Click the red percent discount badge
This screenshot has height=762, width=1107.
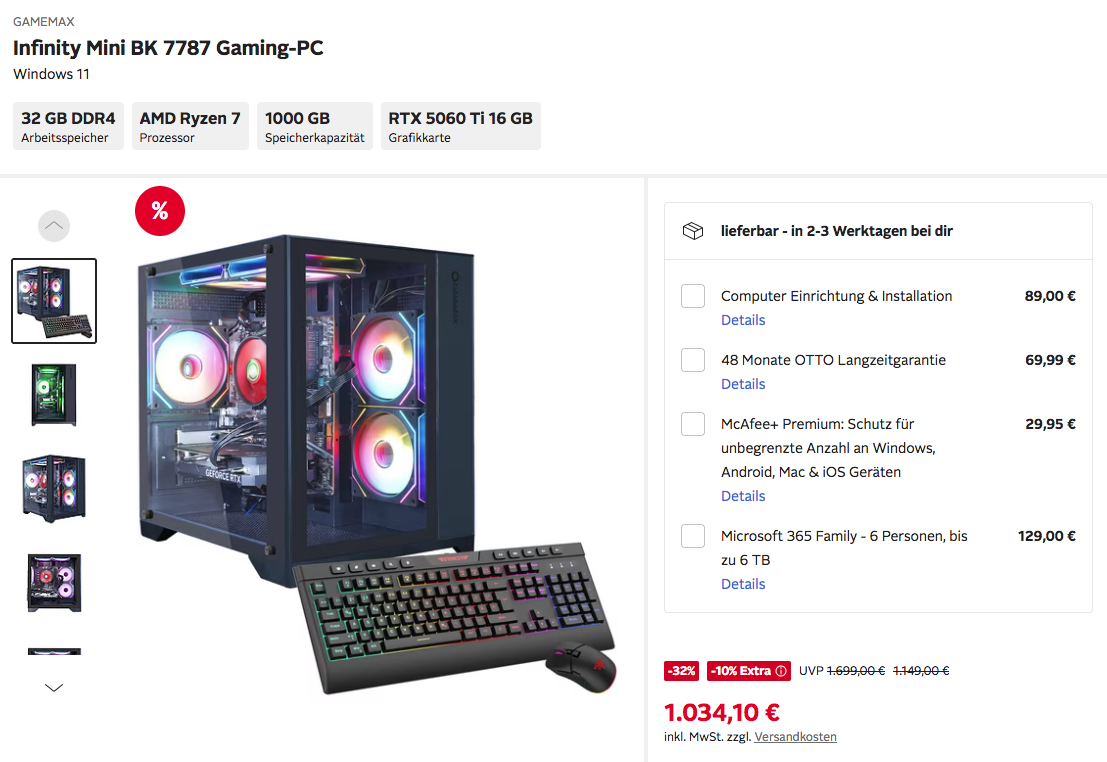160,210
